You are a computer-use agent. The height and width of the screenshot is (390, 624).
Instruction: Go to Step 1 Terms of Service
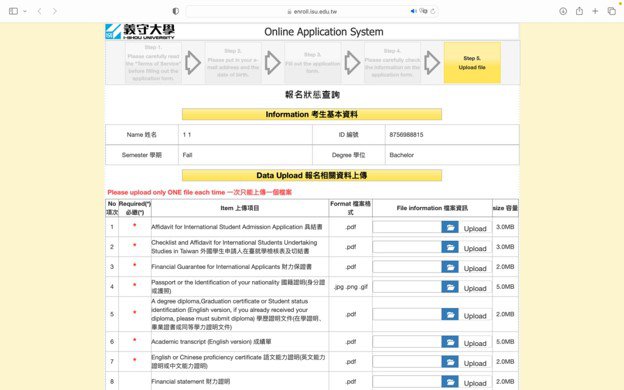(x=153, y=63)
